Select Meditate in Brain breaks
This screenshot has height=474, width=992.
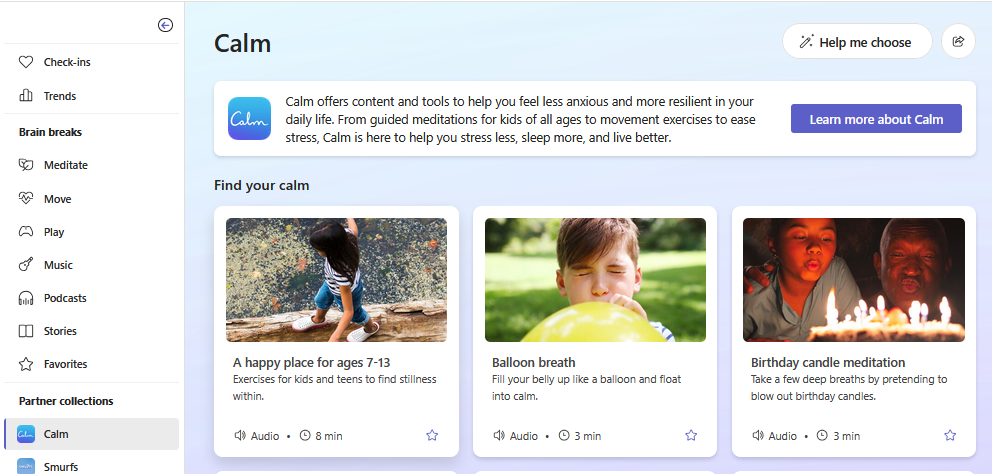[65, 165]
